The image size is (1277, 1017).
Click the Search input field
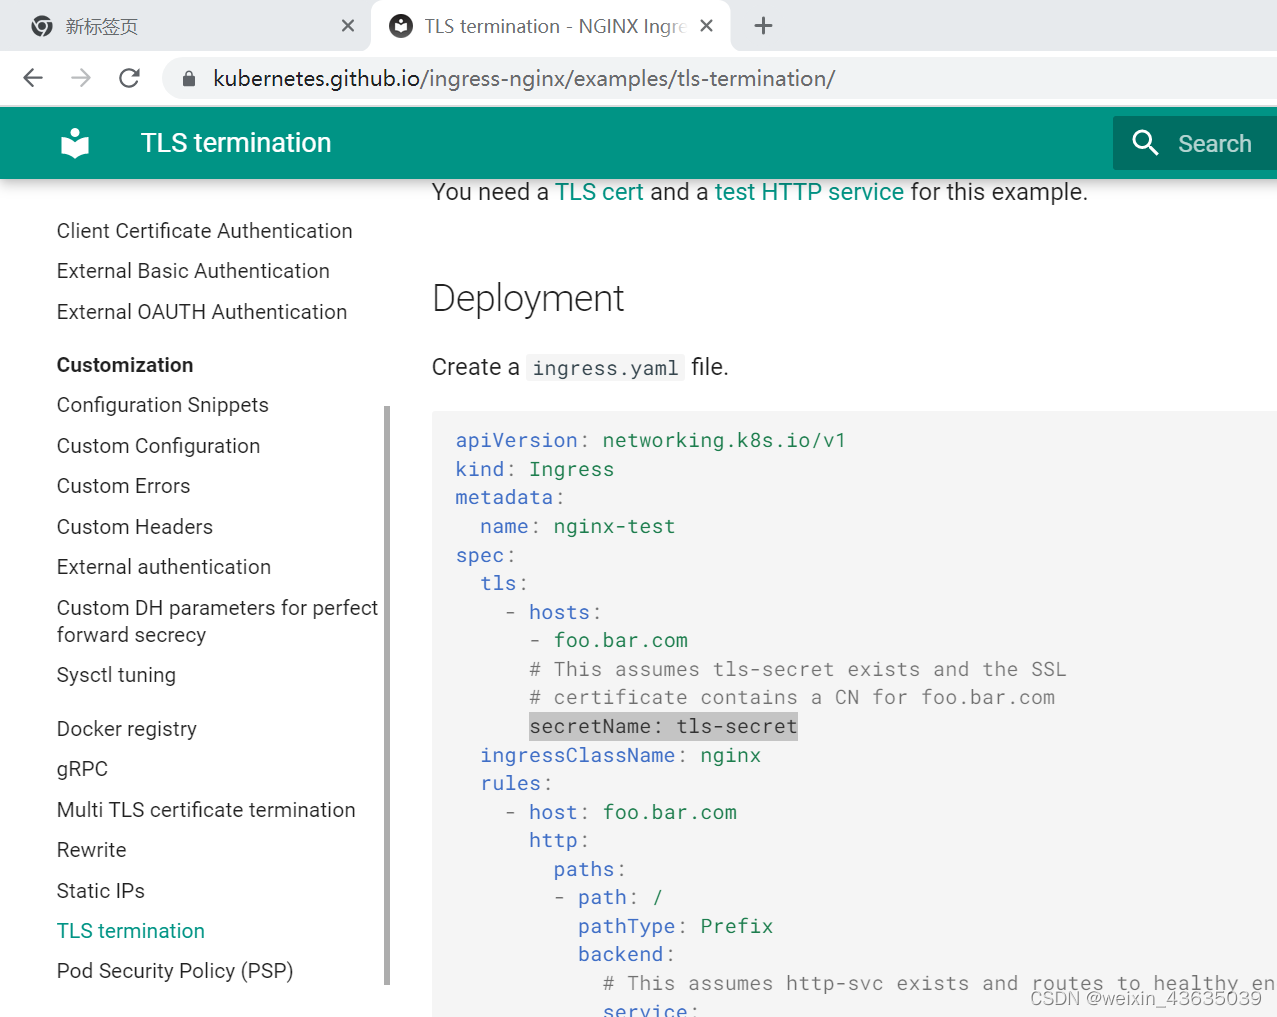(x=1195, y=143)
